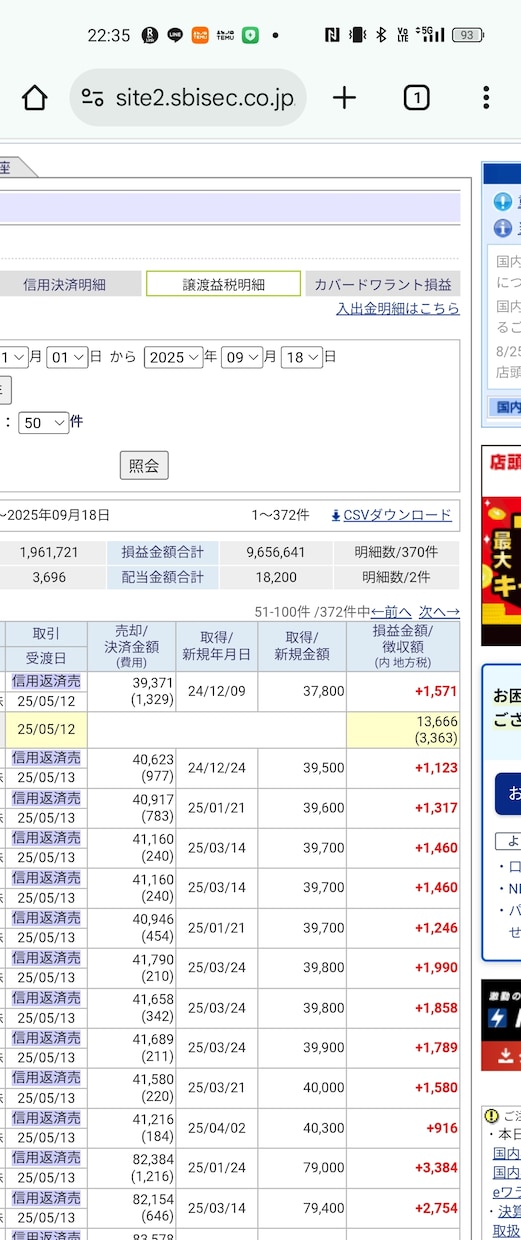This screenshot has height=1240, width=521.
Task: Click the profit value +916
Action: (441, 1128)
